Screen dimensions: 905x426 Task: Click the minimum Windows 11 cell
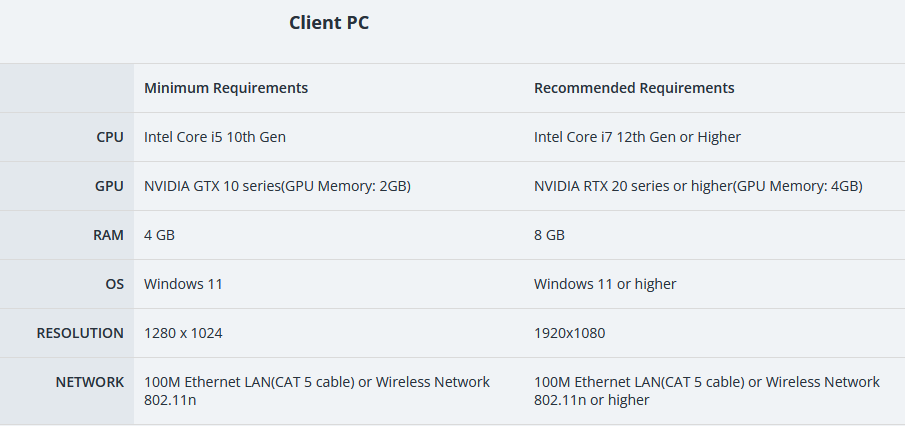[183, 284]
